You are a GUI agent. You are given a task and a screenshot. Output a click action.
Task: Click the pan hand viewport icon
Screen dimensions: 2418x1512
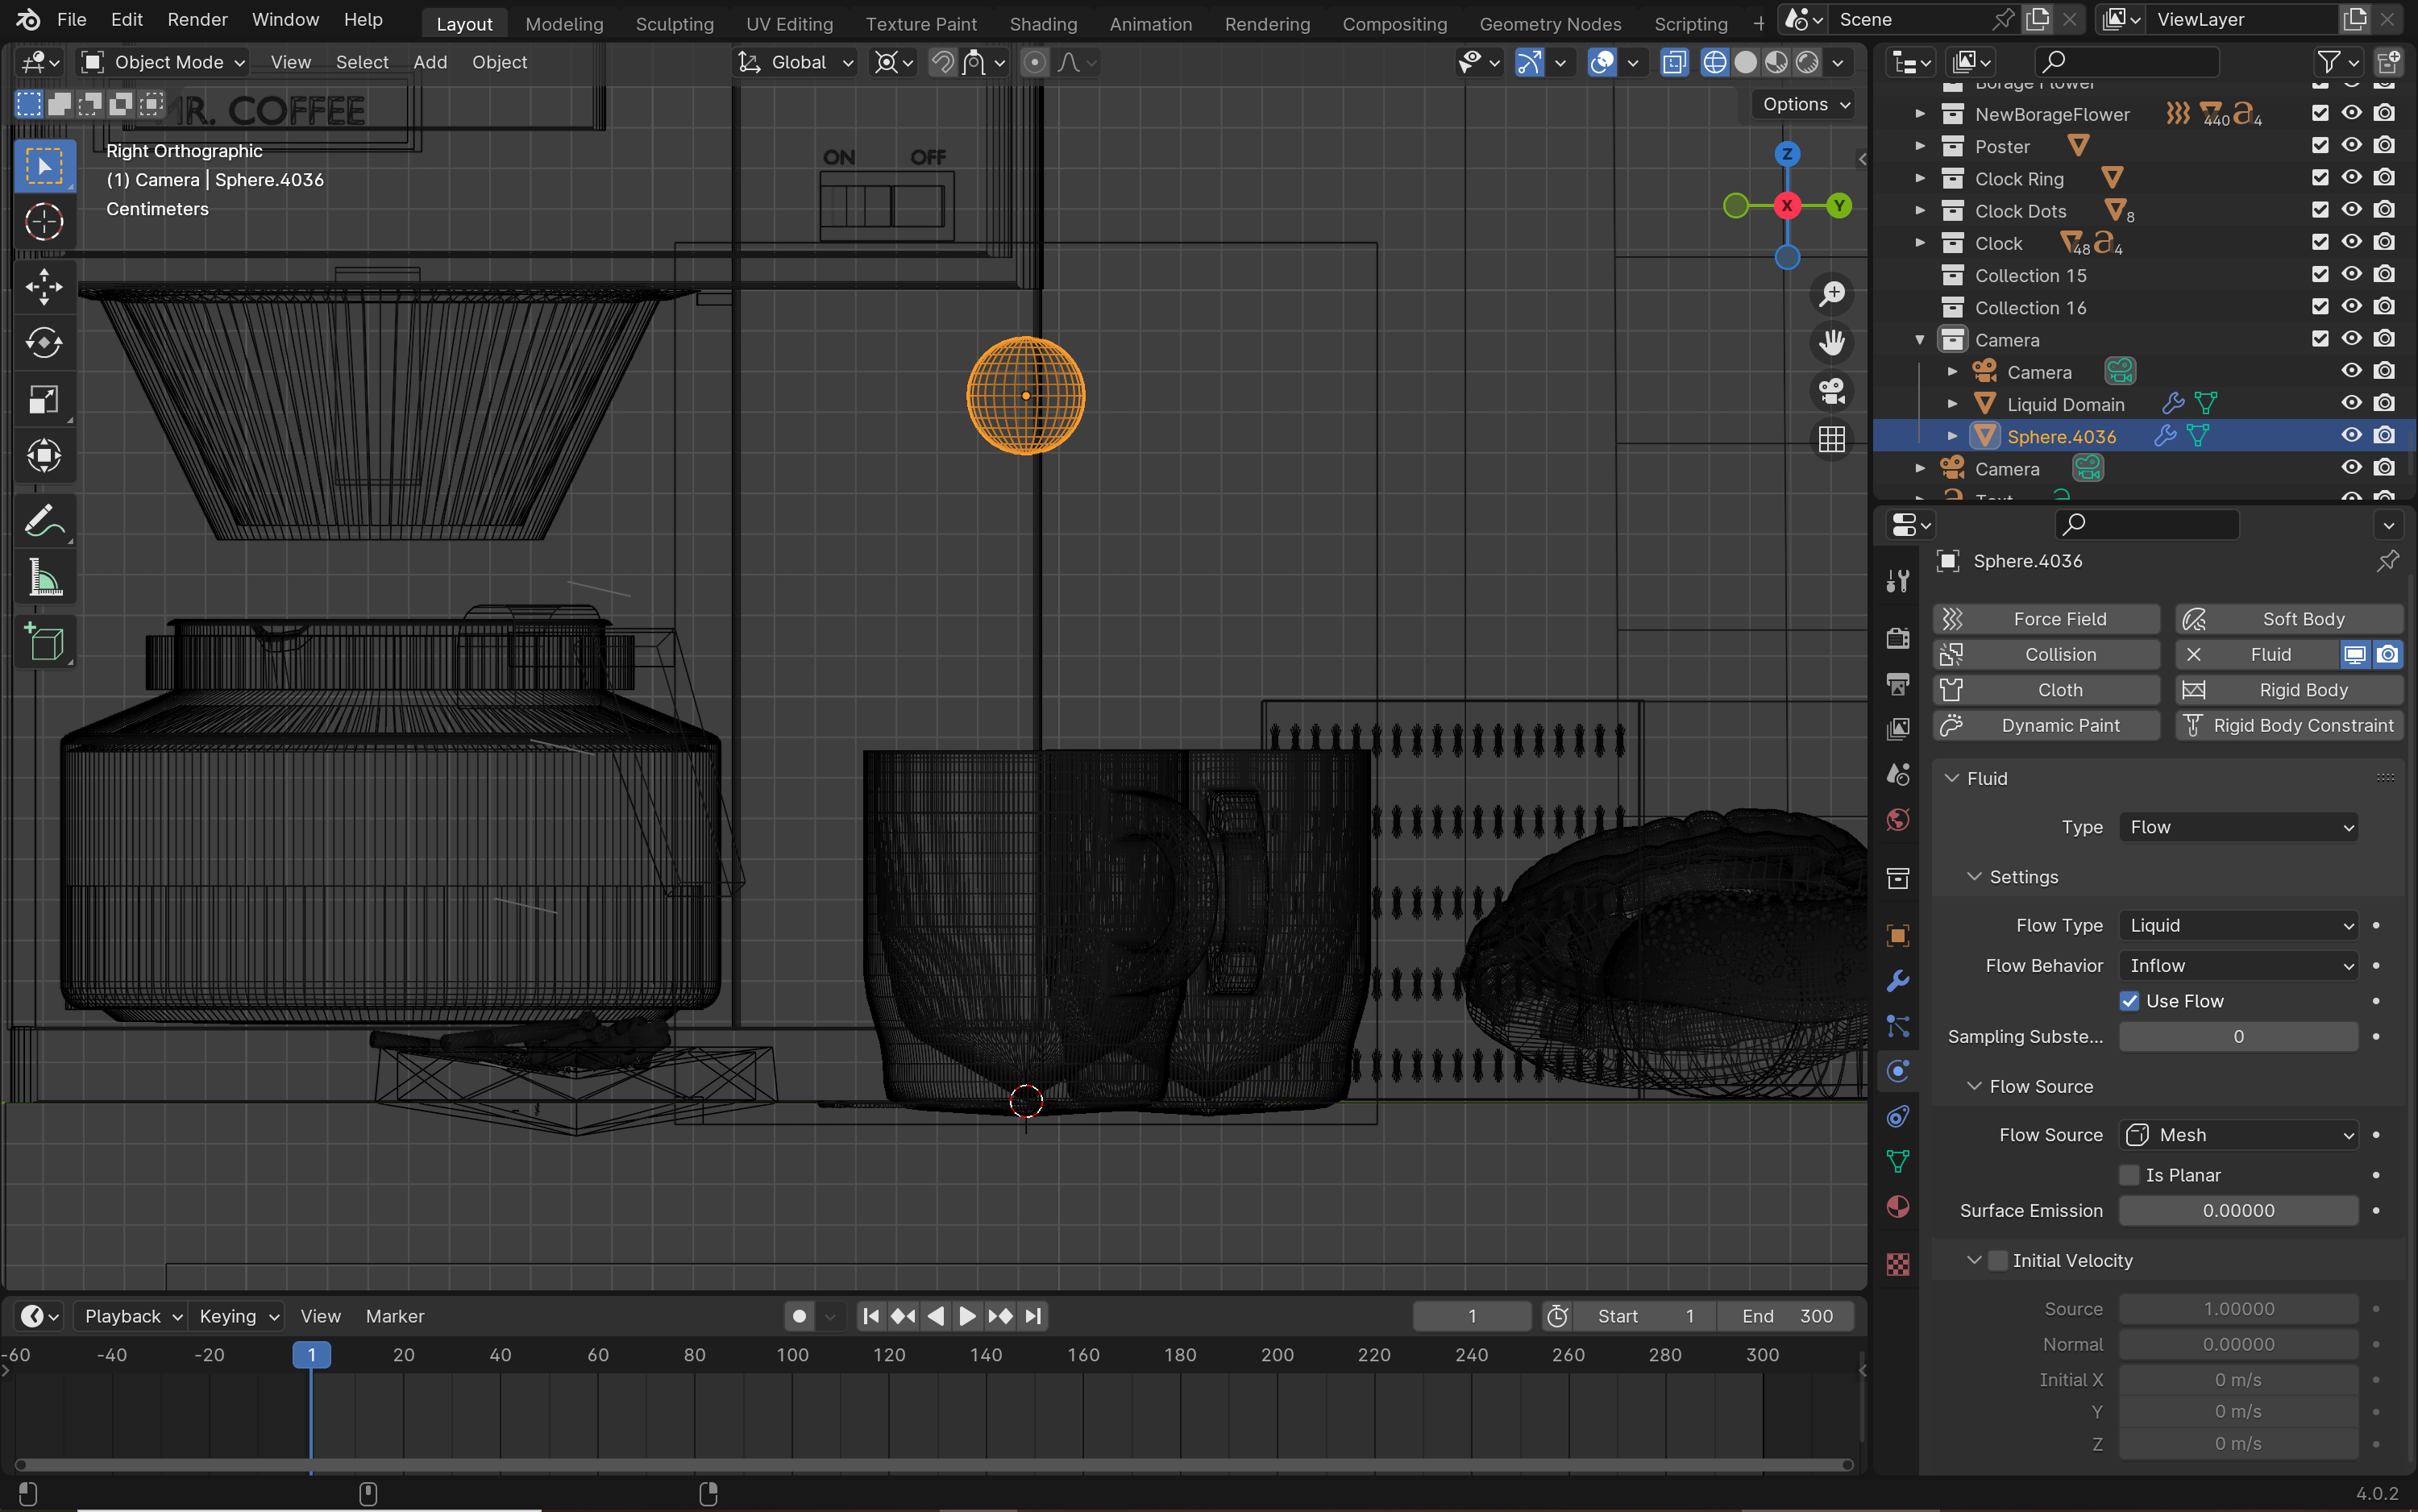1832,343
